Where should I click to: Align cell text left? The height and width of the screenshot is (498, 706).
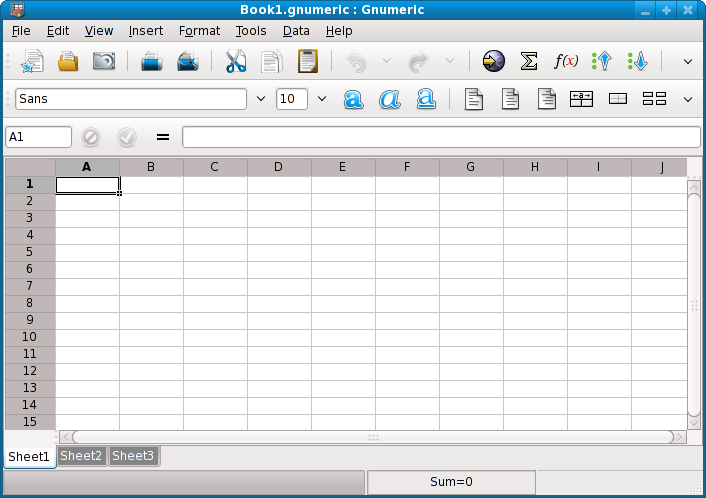coord(474,99)
